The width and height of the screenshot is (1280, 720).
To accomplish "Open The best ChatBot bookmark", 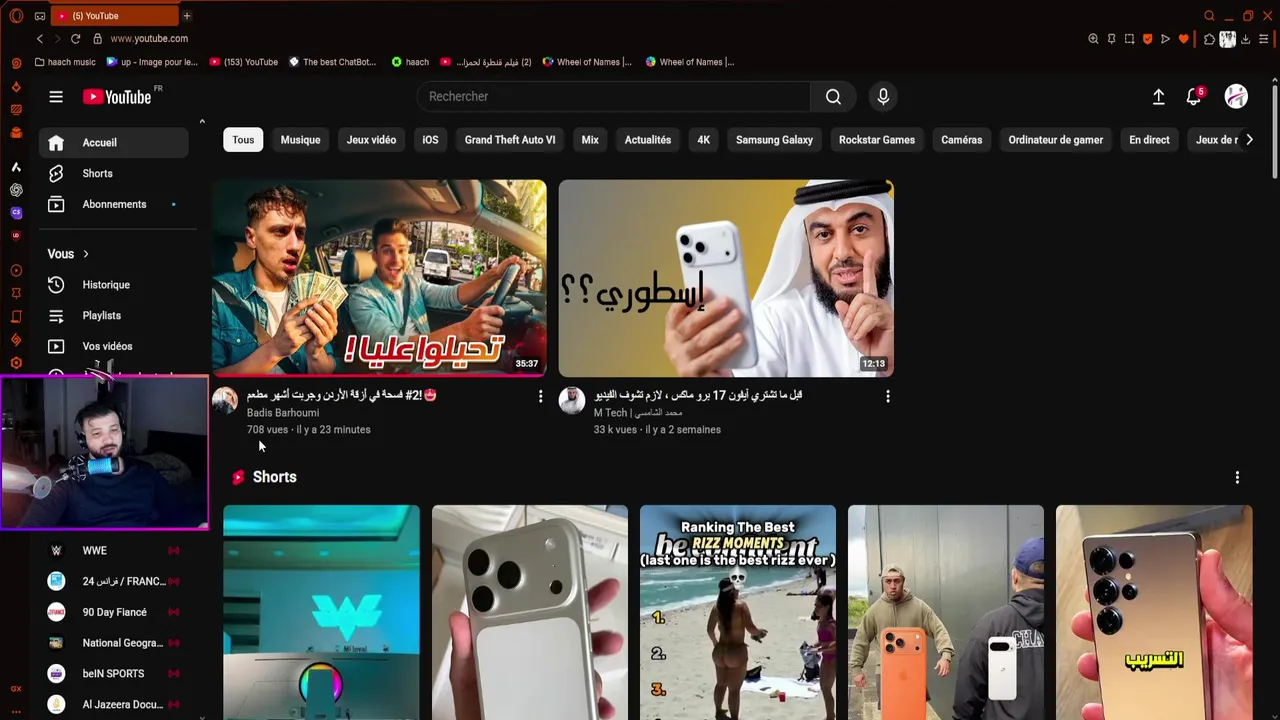I will [333, 62].
